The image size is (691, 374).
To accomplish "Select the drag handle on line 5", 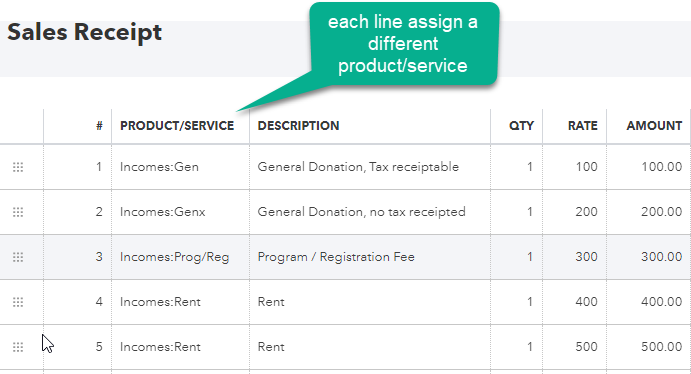I will [x=18, y=347].
